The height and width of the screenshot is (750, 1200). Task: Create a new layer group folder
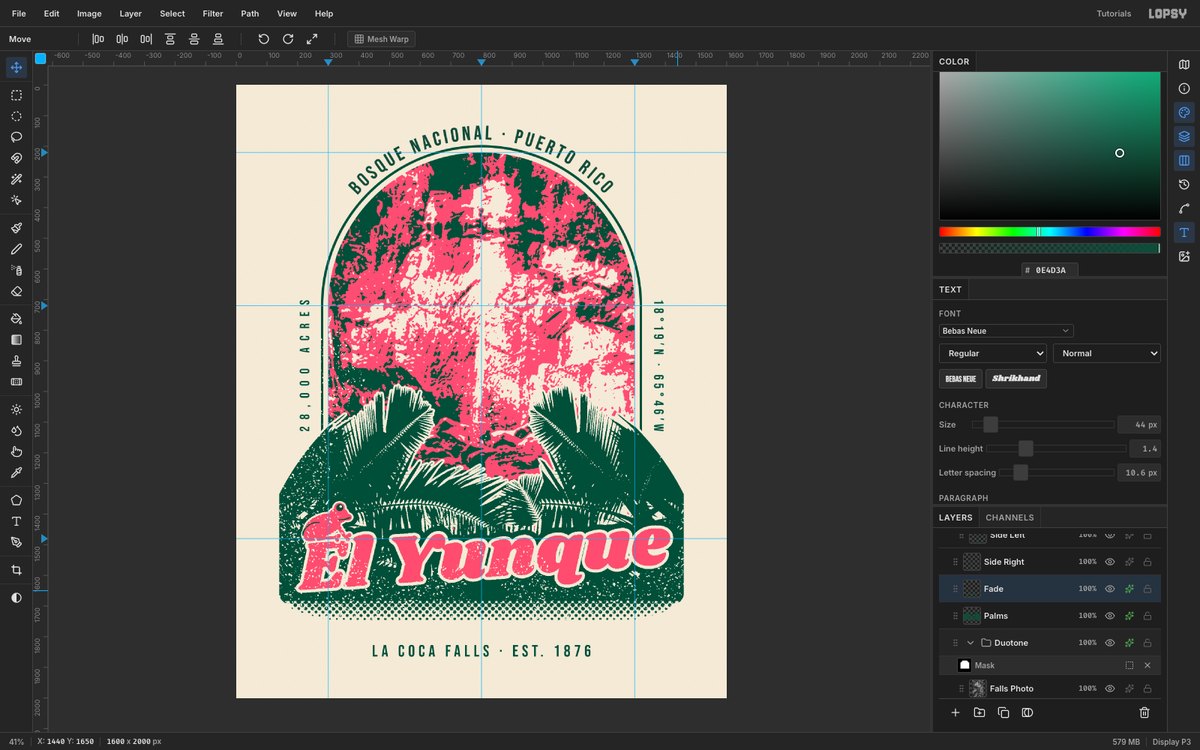[979, 713]
